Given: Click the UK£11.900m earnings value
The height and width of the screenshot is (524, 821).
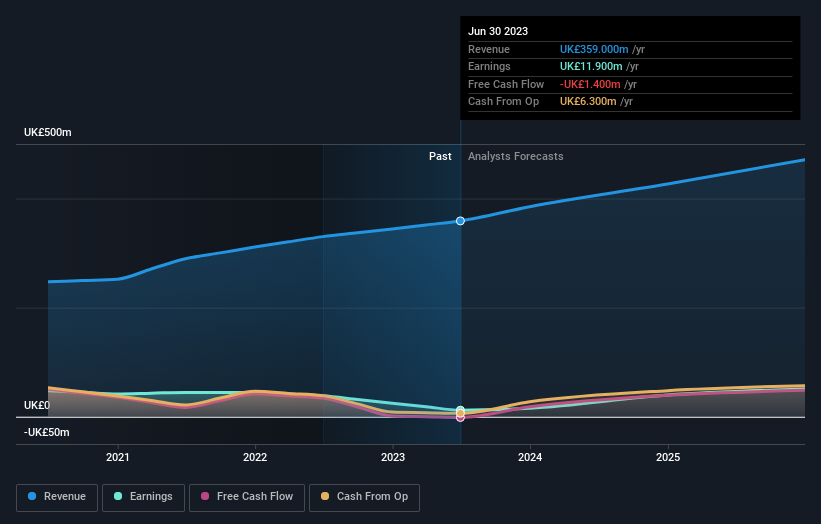Looking at the screenshot, I should click(x=591, y=66).
